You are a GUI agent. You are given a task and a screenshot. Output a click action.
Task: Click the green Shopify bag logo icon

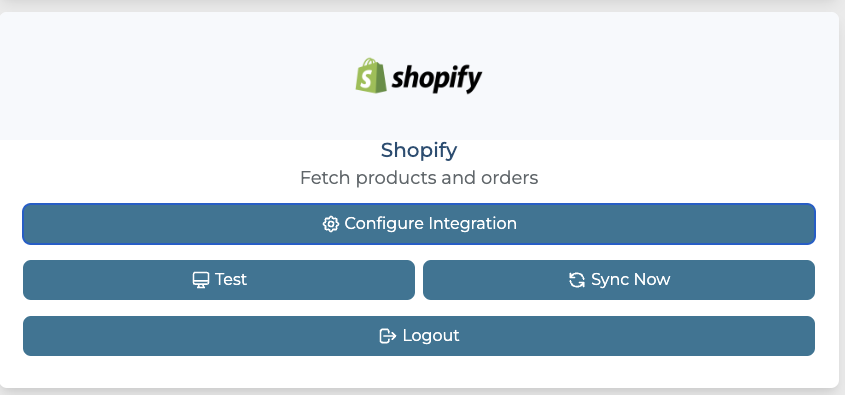pos(371,75)
